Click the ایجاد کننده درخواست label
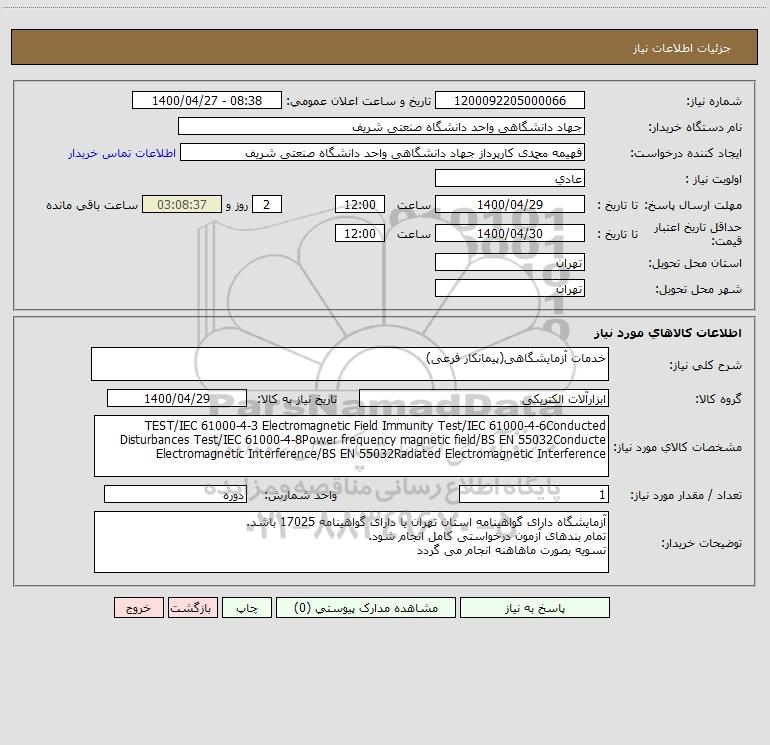The width and height of the screenshot is (770, 745). coord(686,154)
